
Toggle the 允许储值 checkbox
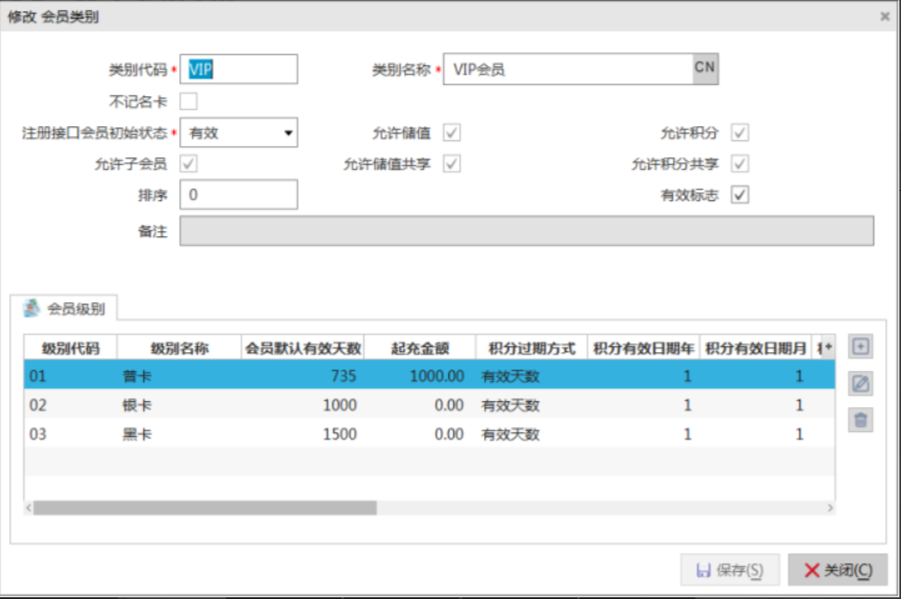452,133
